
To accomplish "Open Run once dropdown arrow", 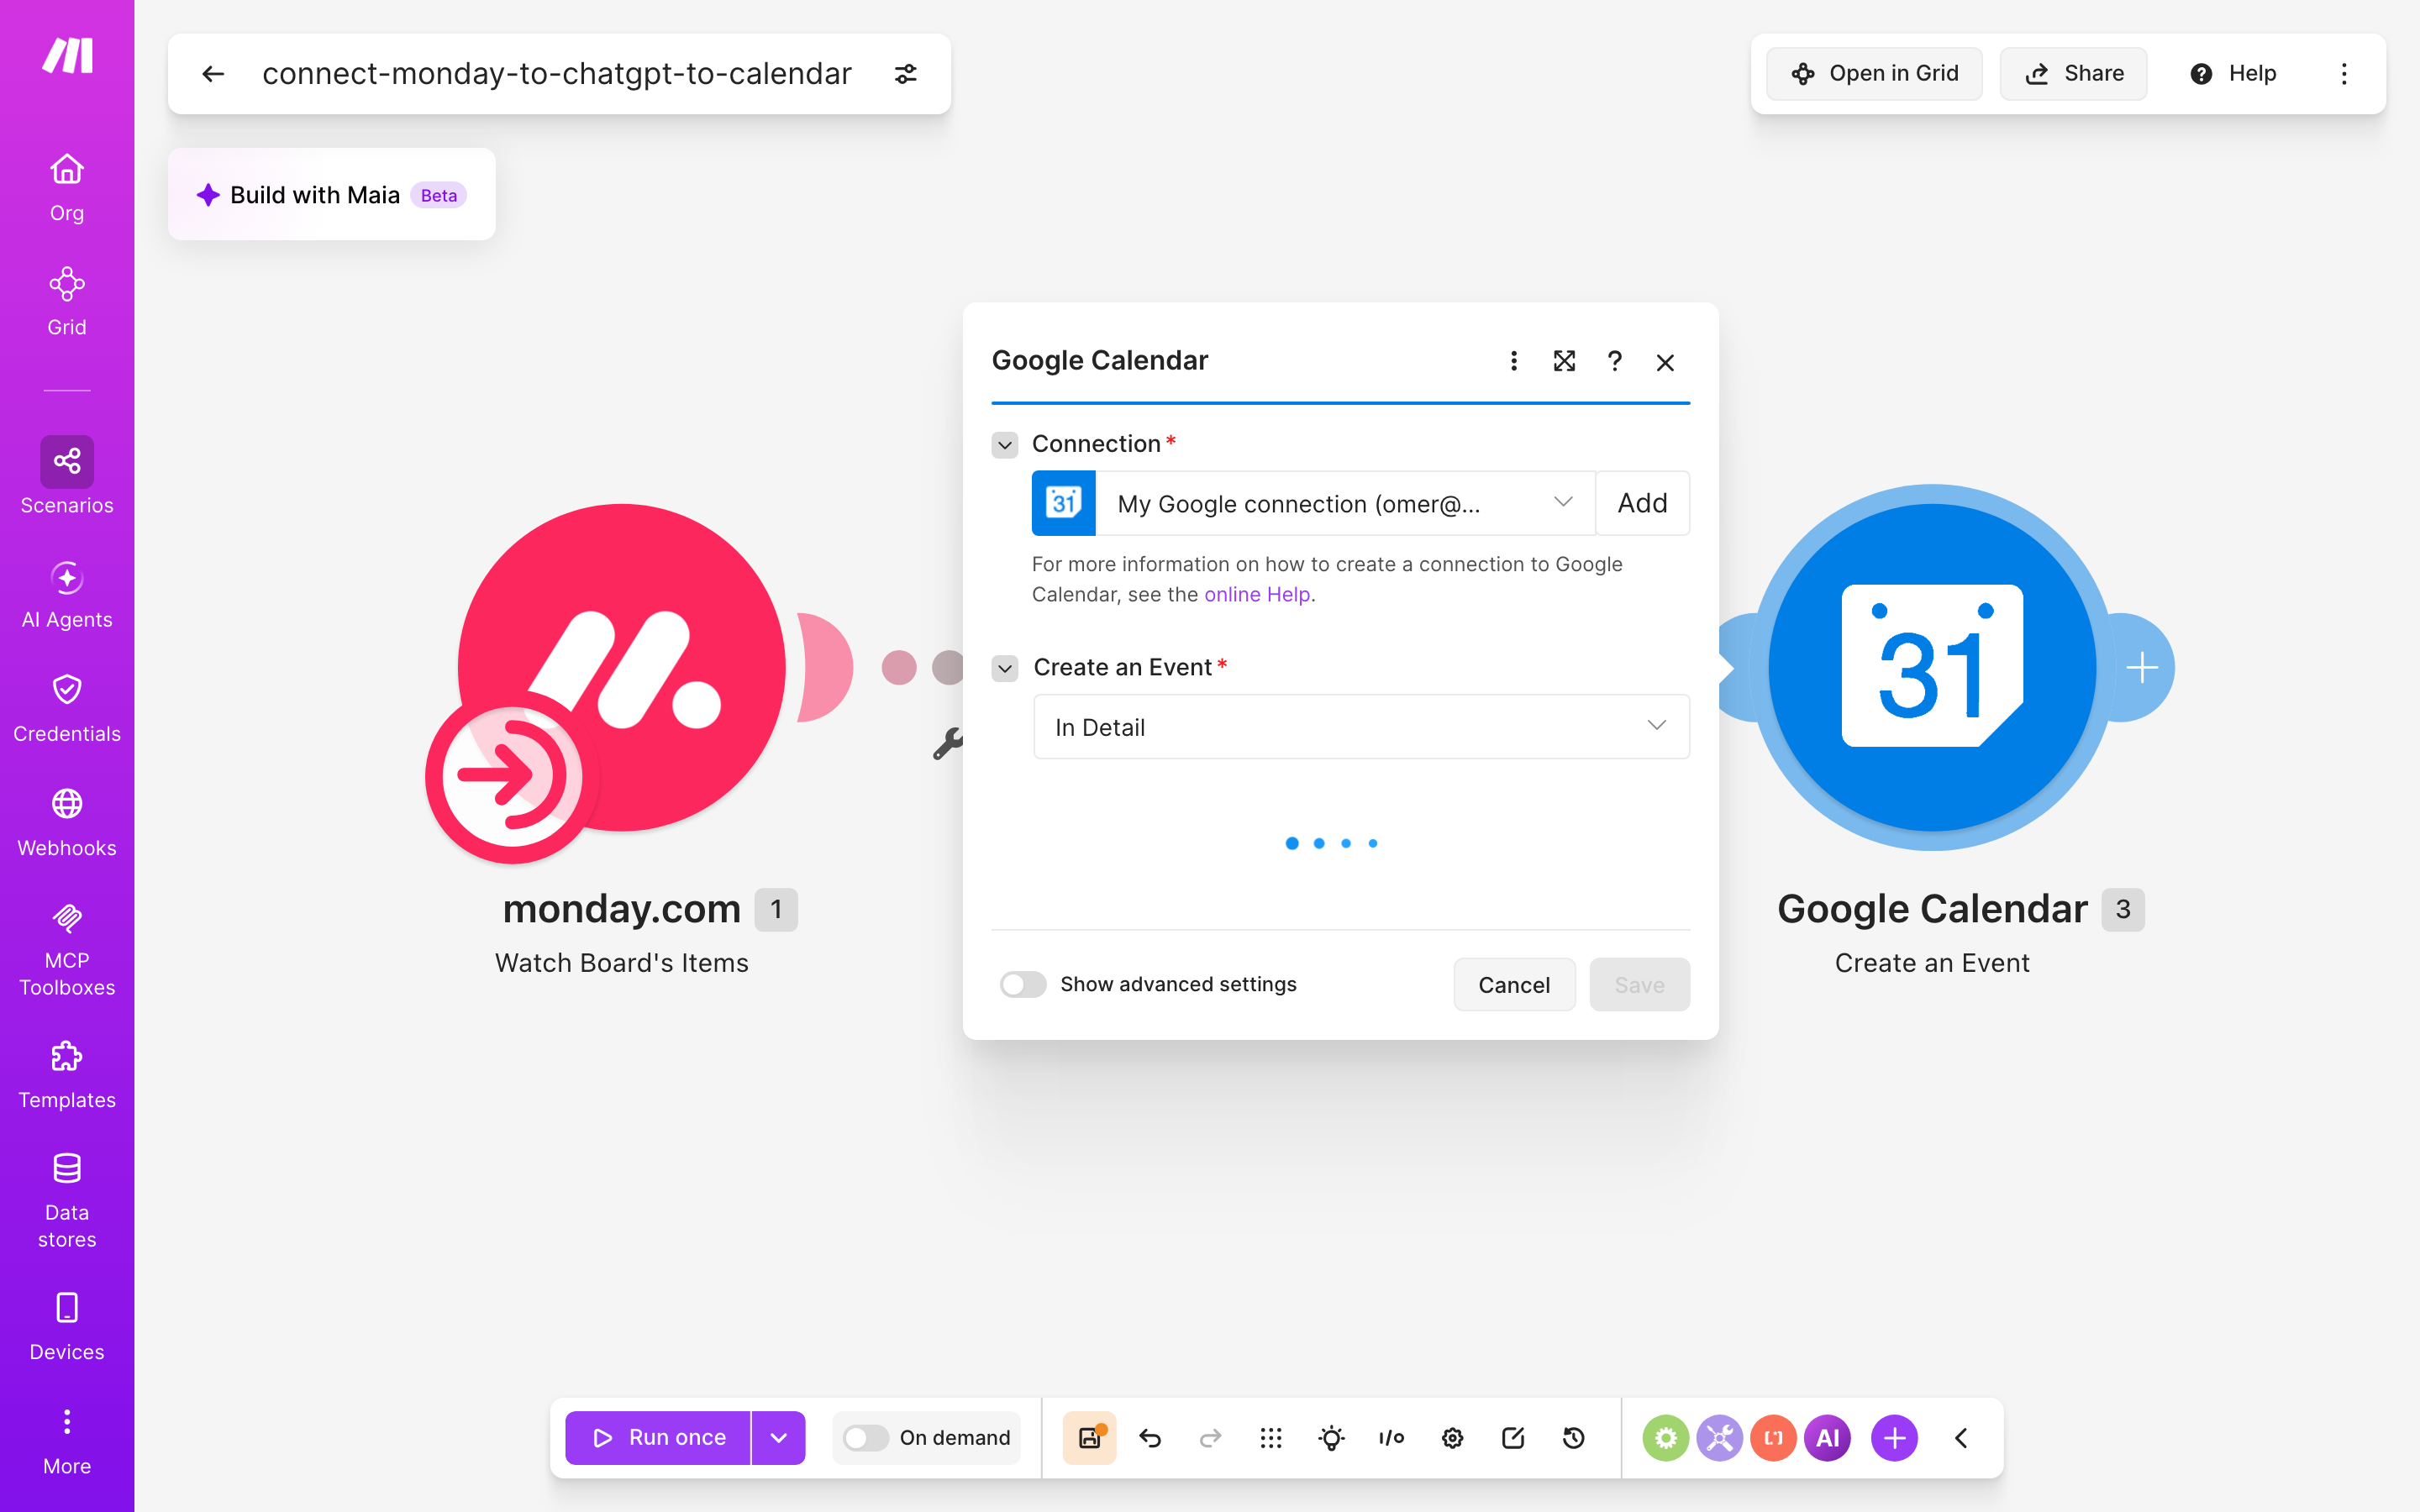I will pyautogui.click(x=779, y=1438).
